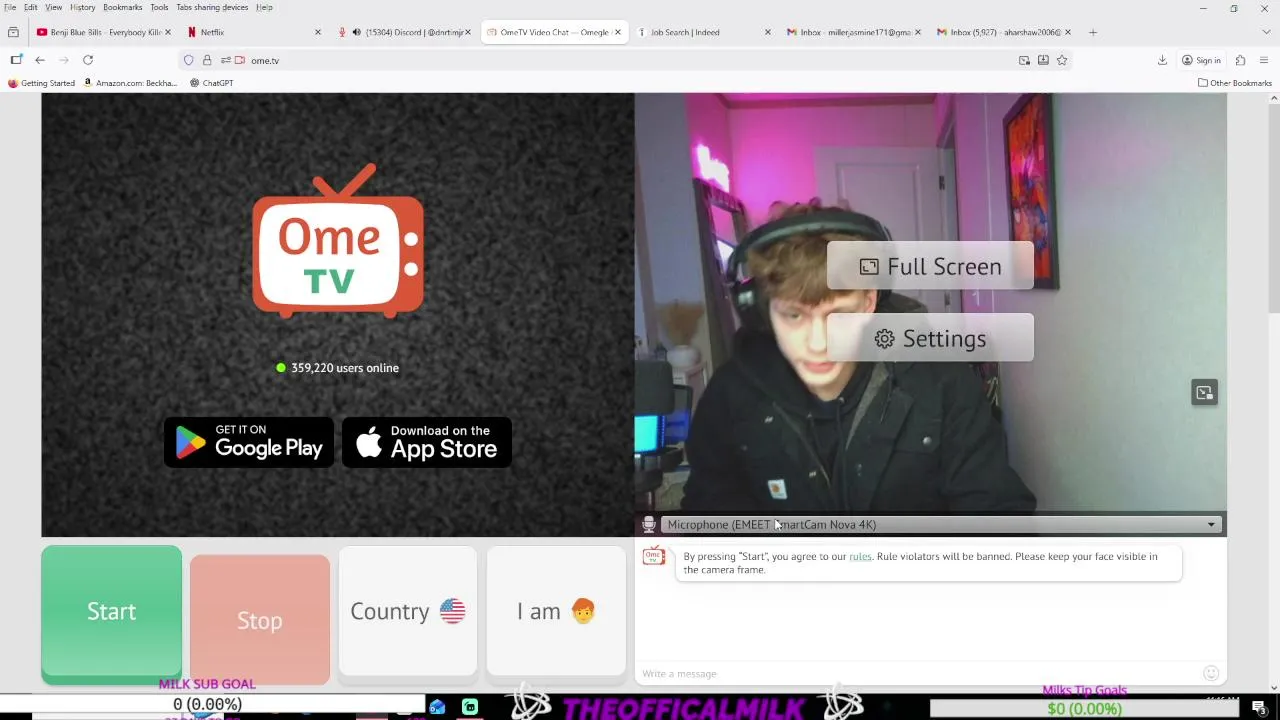The width and height of the screenshot is (1280, 720).
Task: Open the File menu
Action: (x=10, y=7)
